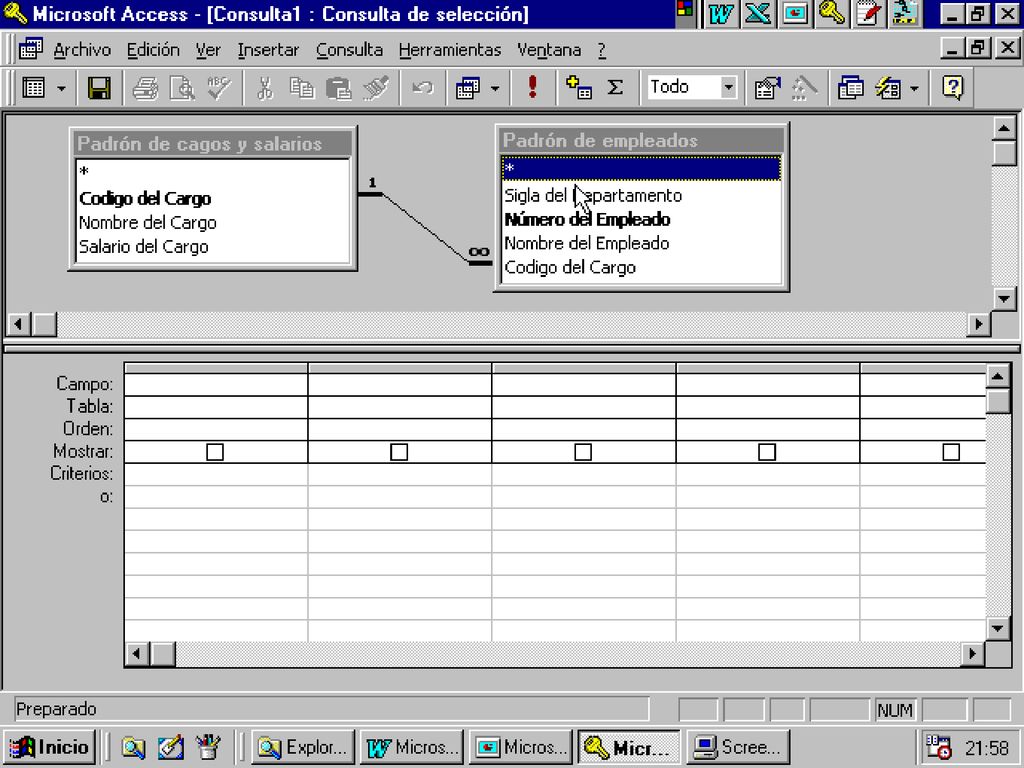
Task: Open the Ventana menu
Action: pyautogui.click(x=549, y=50)
